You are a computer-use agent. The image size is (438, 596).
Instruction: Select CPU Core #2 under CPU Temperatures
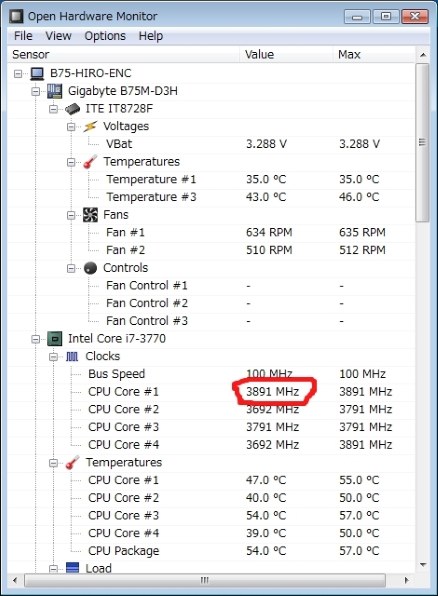tap(211, 498)
